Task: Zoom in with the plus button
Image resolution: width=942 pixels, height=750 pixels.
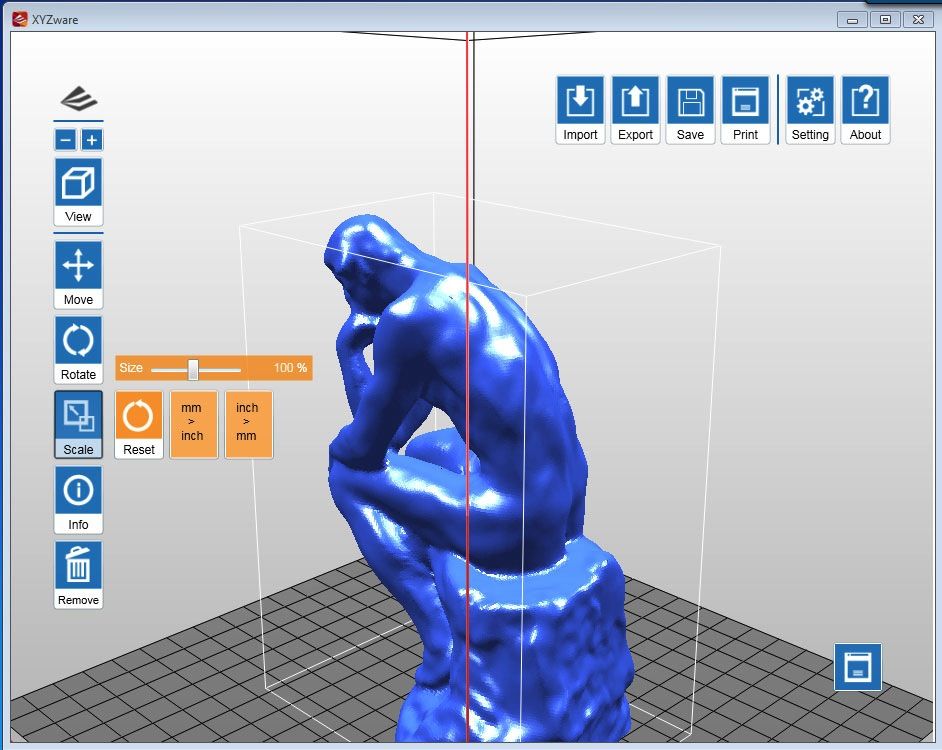Action: (91, 140)
